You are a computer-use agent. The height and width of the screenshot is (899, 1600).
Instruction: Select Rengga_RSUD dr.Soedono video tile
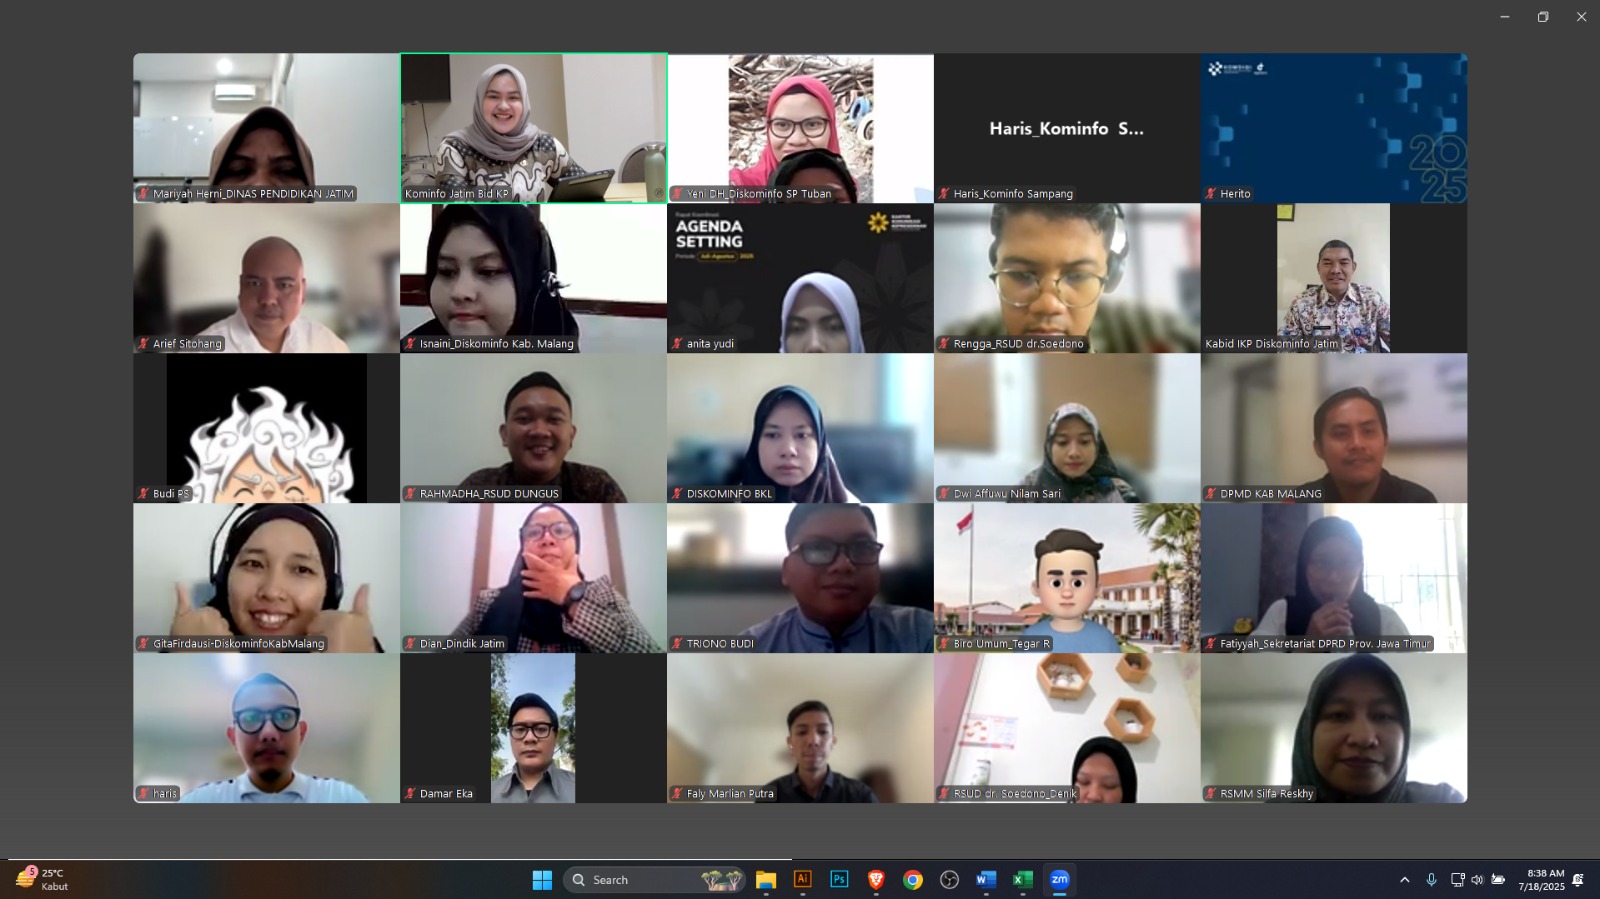(x=1067, y=278)
